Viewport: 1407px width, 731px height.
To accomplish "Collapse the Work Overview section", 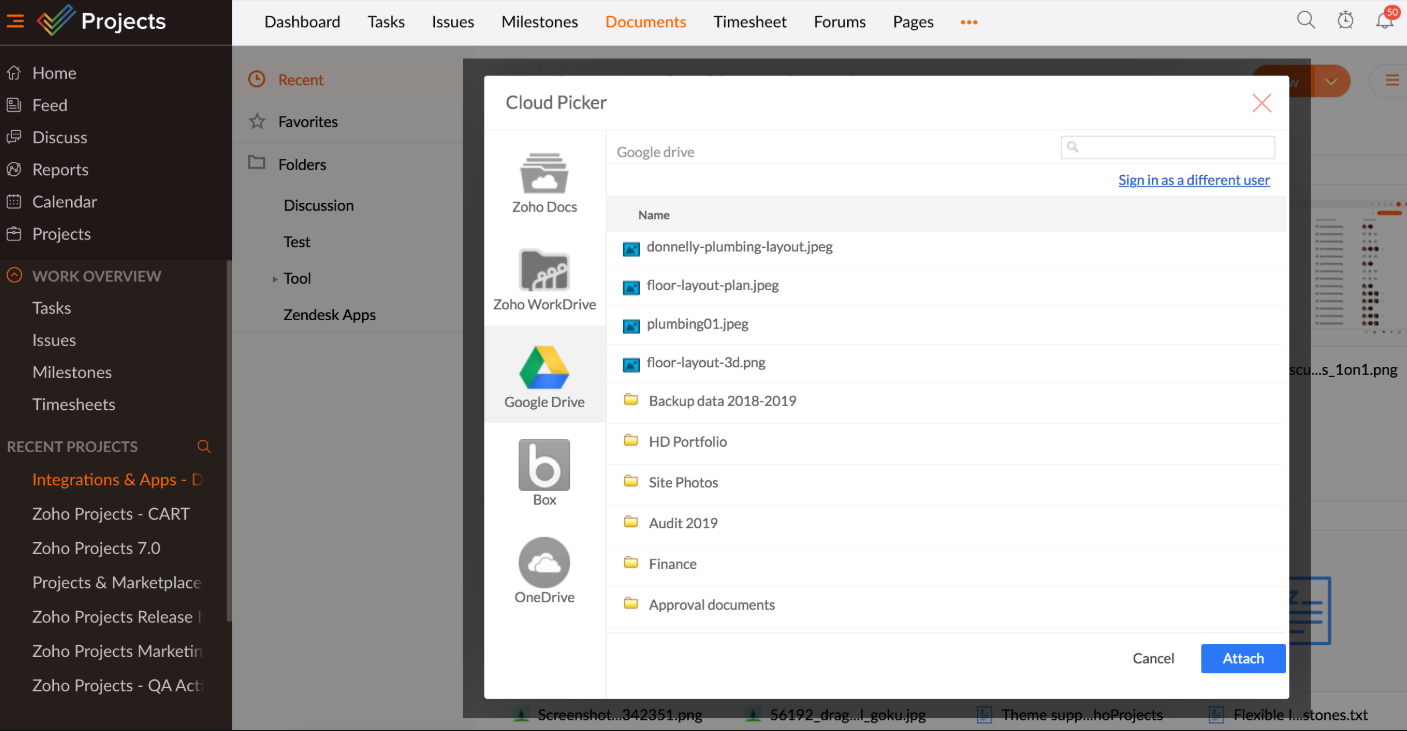I will [14, 275].
